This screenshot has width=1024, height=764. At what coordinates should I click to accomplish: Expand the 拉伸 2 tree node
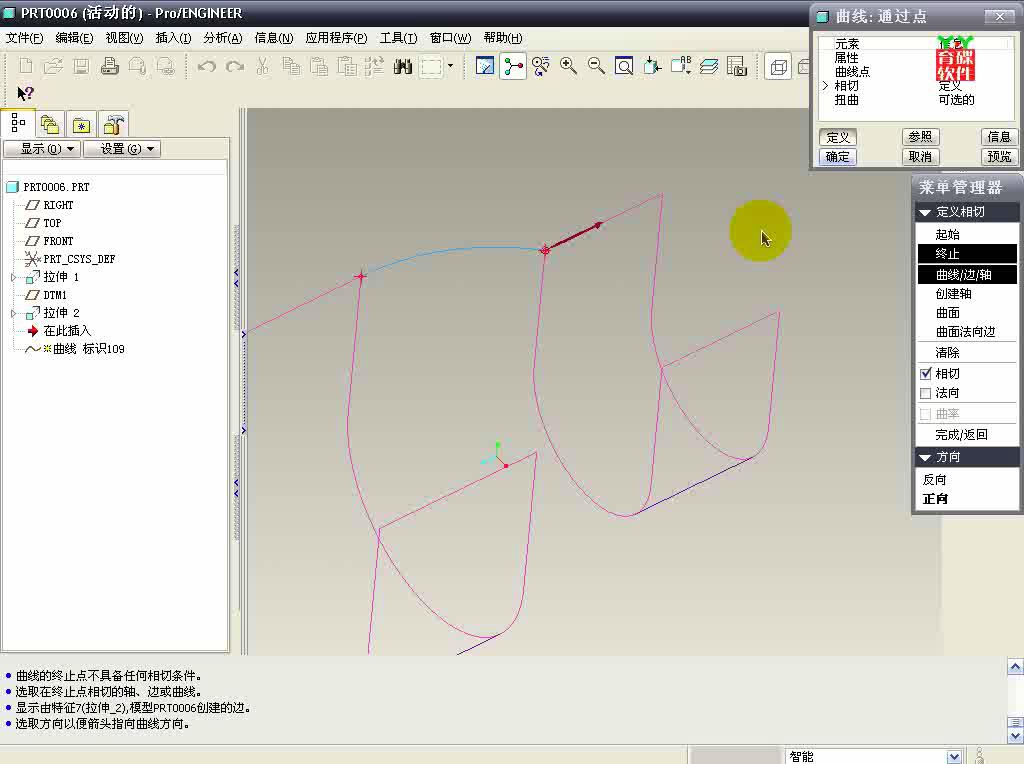coord(14,313)
